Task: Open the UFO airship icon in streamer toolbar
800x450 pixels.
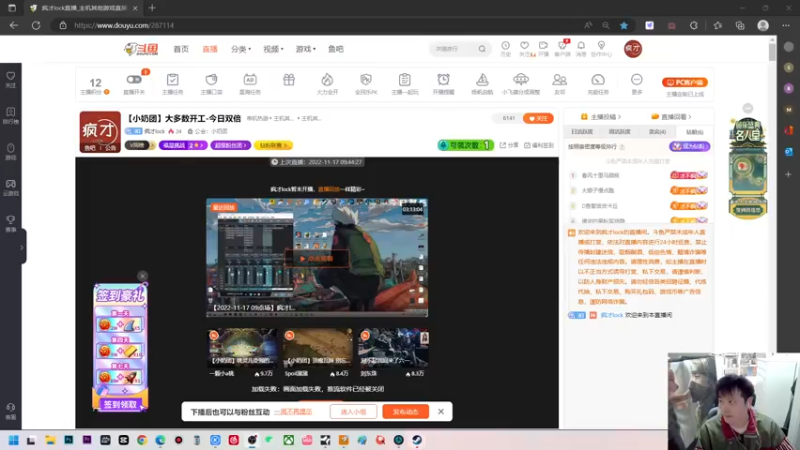Action: tap(520, 80)
